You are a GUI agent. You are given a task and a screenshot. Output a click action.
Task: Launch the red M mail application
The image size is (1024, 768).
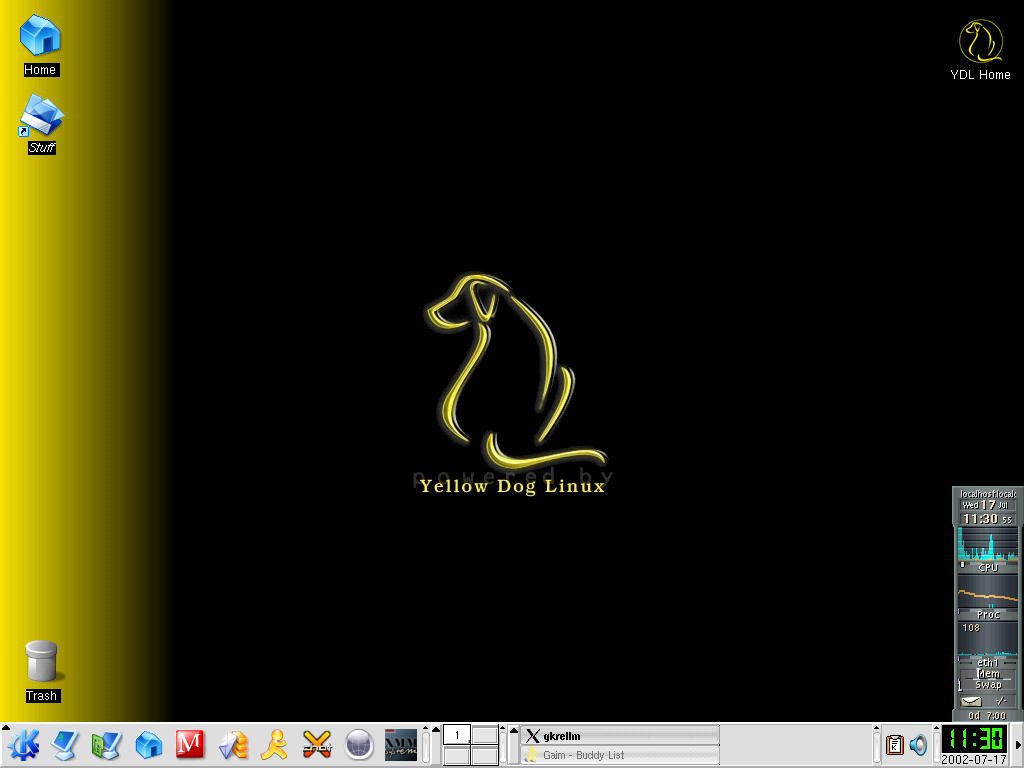190,744
